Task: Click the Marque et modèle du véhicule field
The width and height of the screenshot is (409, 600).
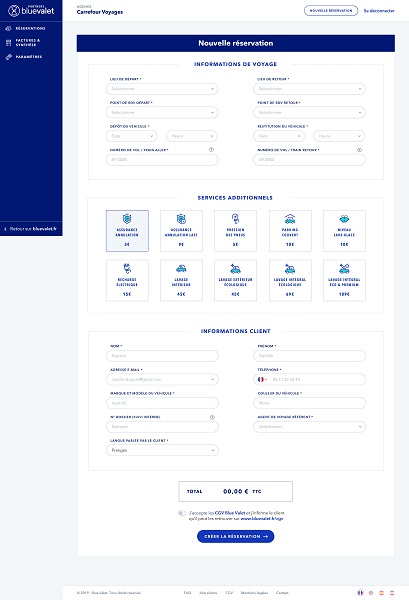Action: 162,403
